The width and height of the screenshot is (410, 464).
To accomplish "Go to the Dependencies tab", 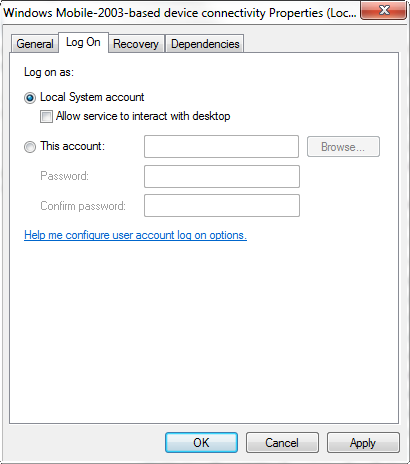I will click(x=205, y=44).
